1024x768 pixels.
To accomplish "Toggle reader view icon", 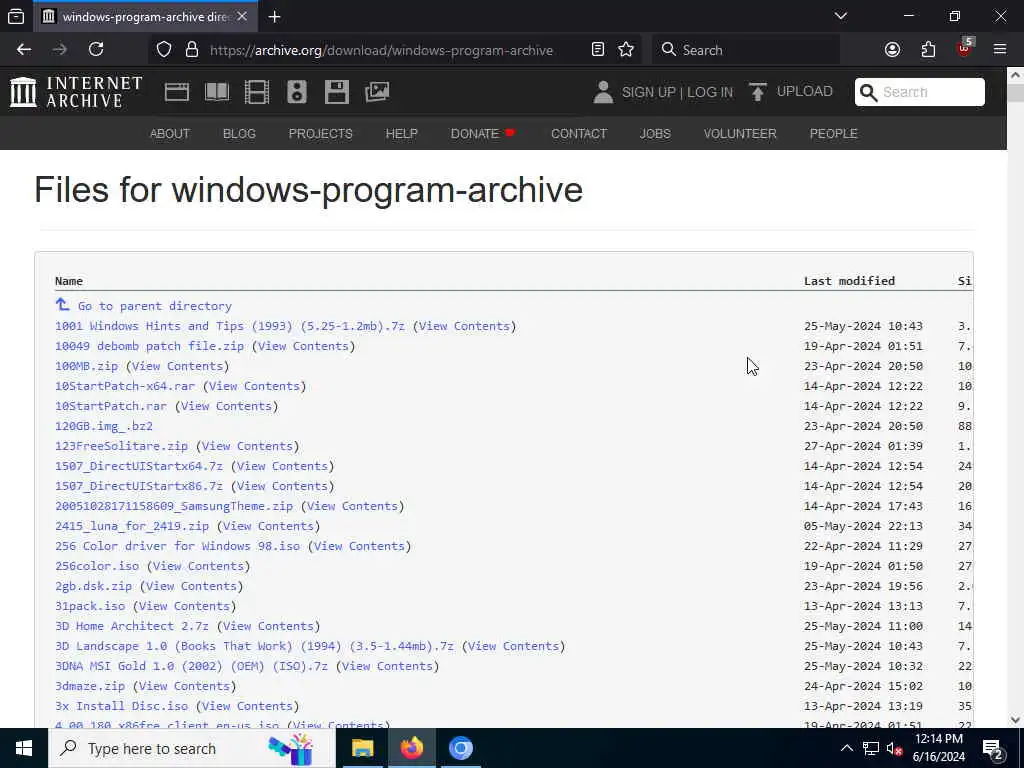I will (598, 50).
